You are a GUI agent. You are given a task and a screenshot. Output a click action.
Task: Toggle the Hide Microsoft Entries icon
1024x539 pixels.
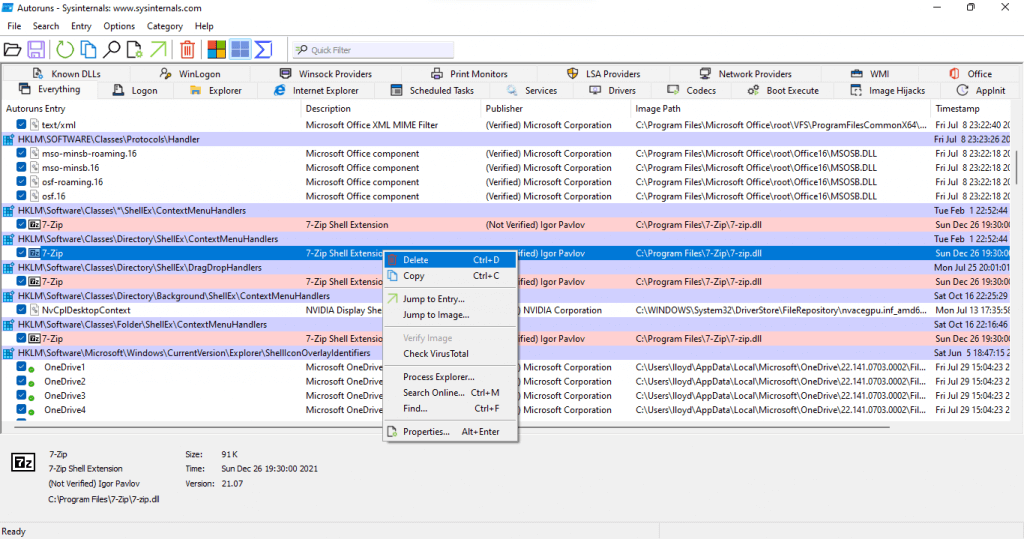[217, 49]
